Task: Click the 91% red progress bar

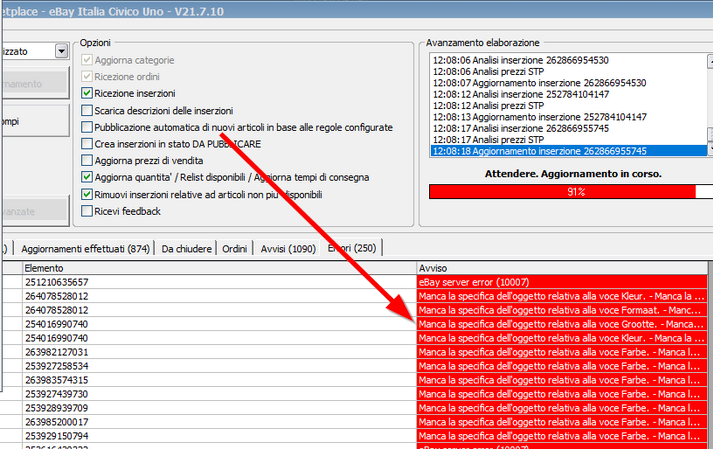Action: (571, 192)
